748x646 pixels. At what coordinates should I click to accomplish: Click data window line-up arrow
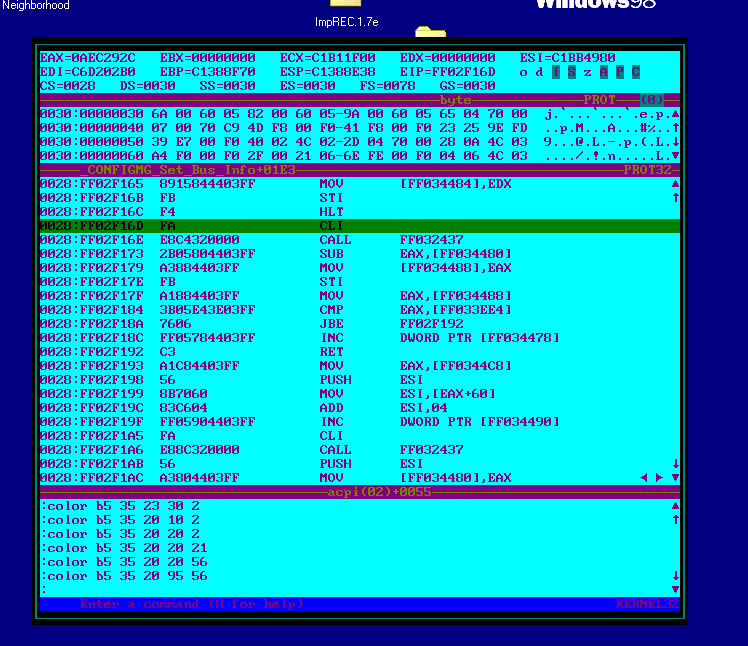675,128
